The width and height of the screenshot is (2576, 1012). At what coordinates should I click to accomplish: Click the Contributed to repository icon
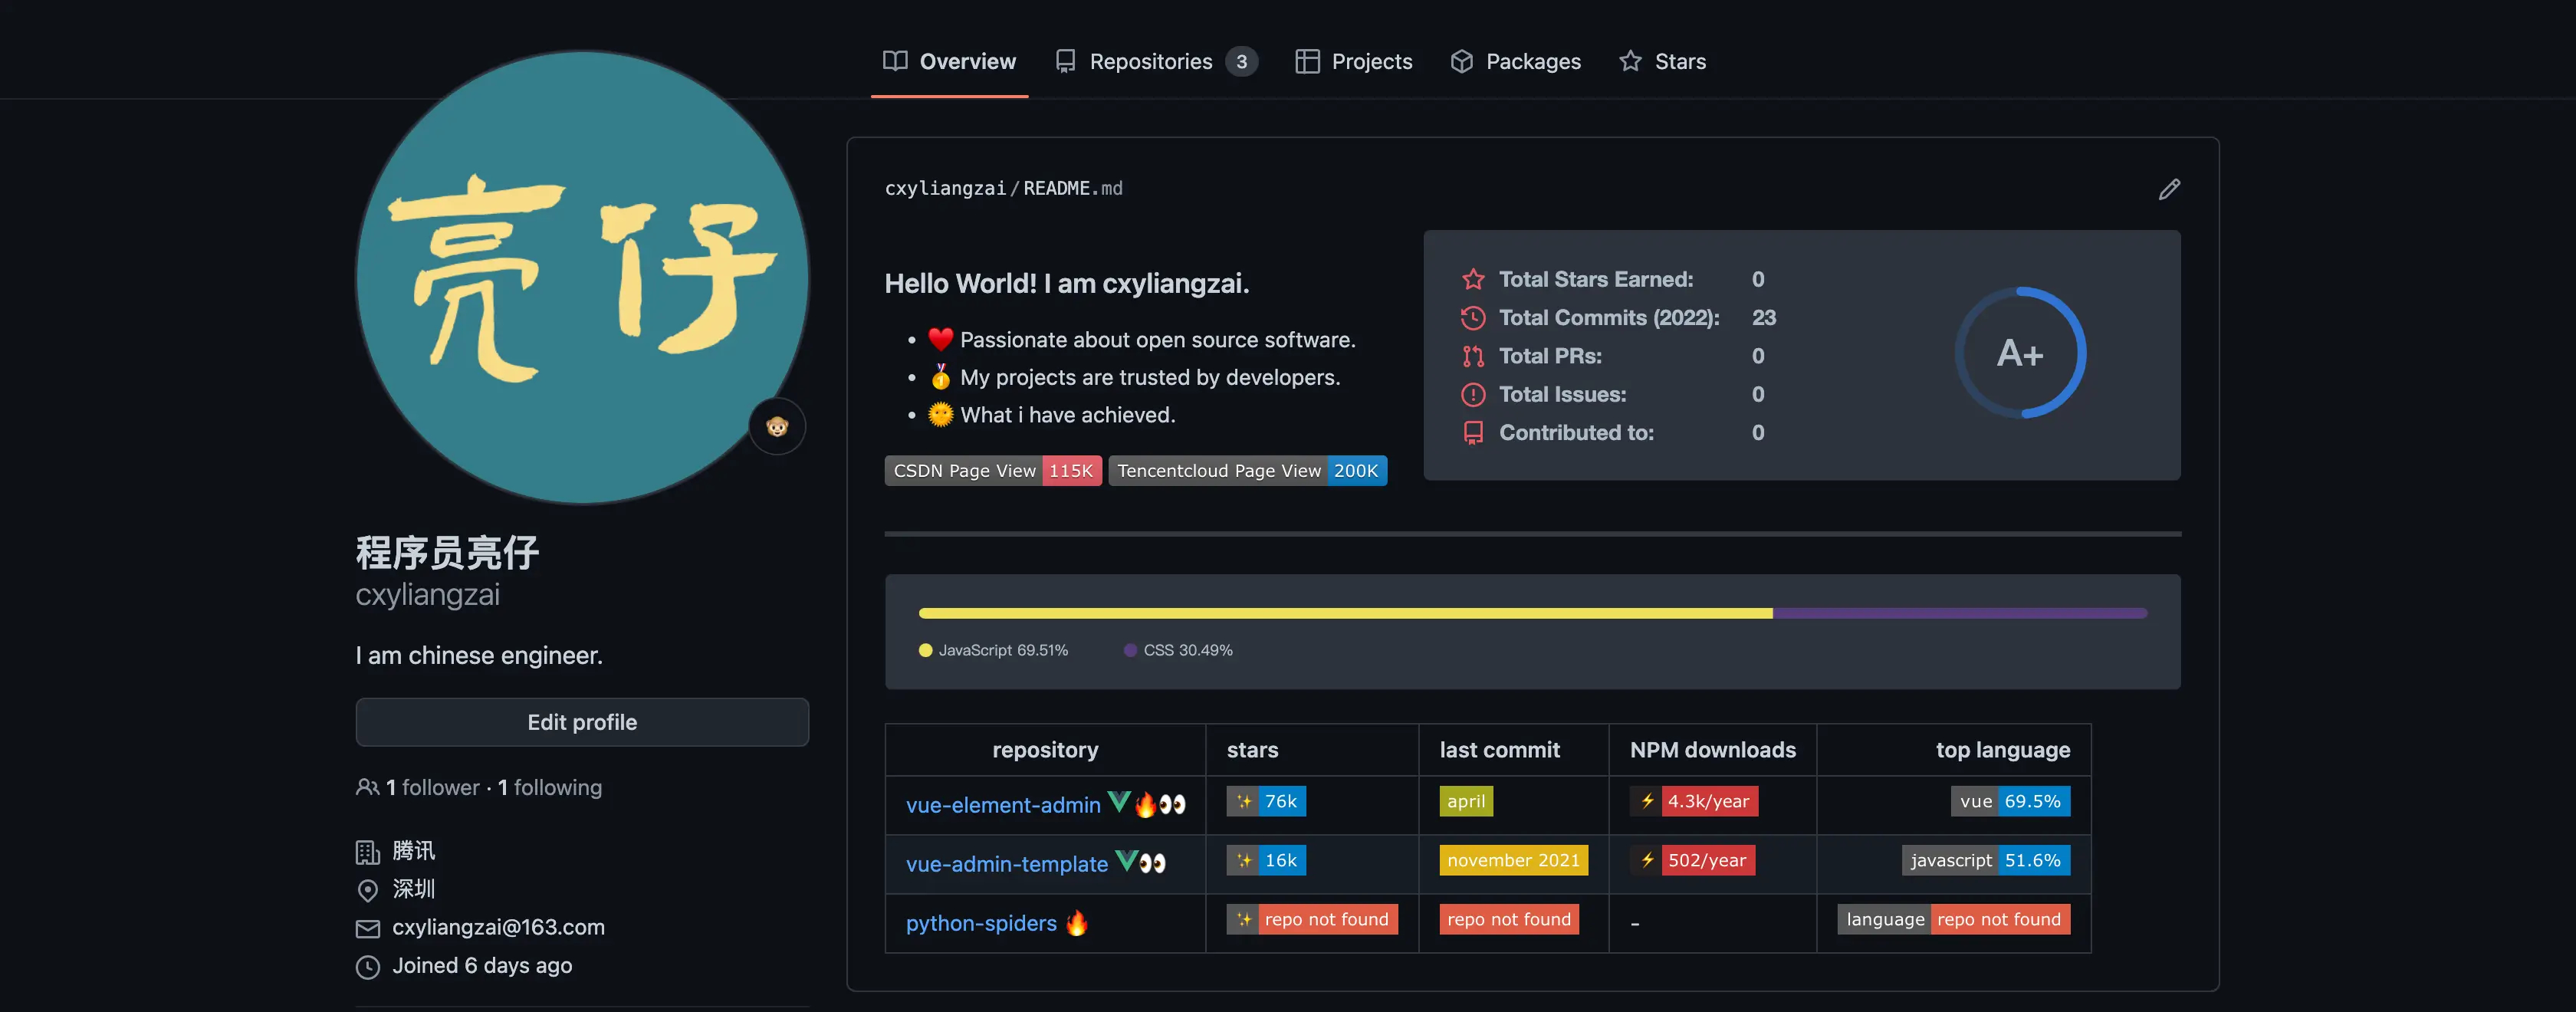coord(1473,433)
